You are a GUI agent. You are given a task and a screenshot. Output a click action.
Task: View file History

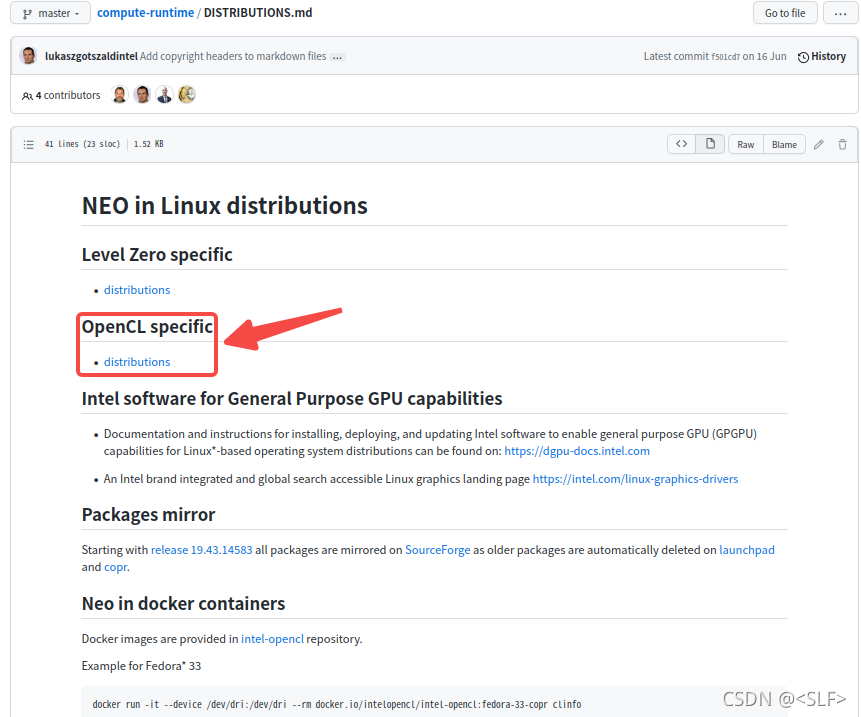(821, 57)
